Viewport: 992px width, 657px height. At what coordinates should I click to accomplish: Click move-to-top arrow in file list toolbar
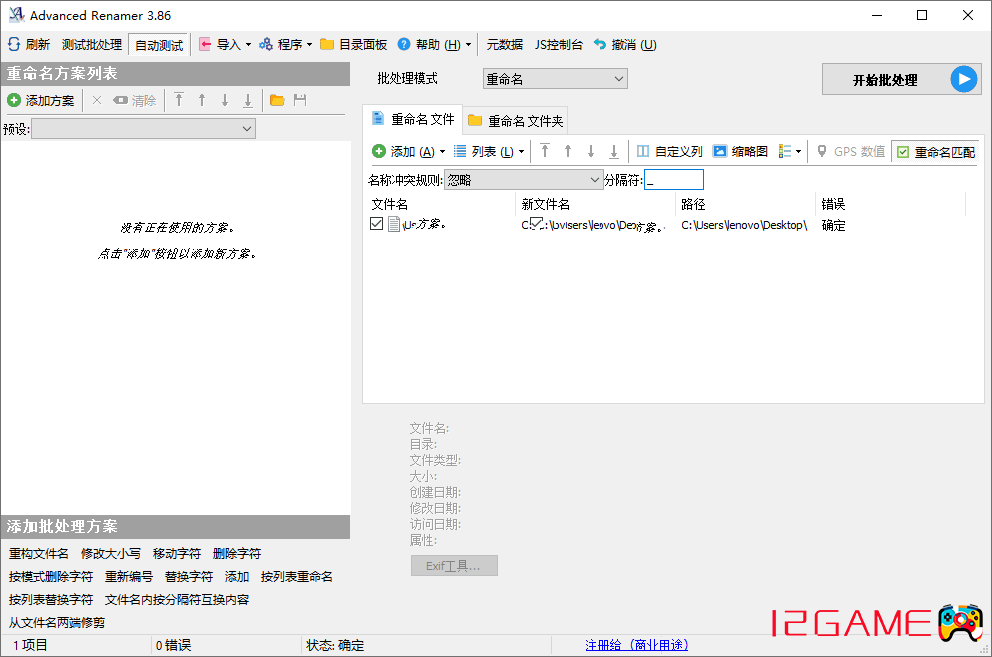545,151
